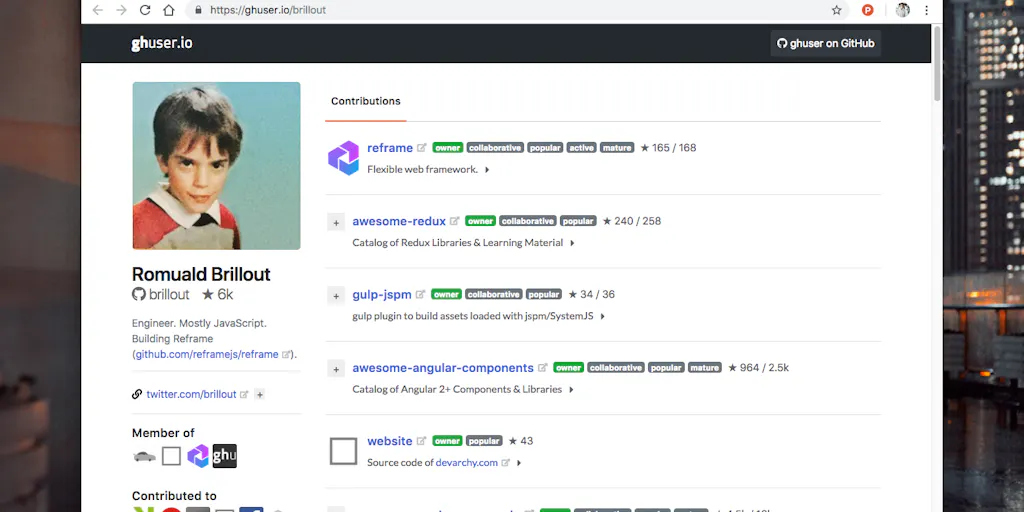Go back with the browser back arrow
The width and height of the screenshot is (1024, 512).
97,10
